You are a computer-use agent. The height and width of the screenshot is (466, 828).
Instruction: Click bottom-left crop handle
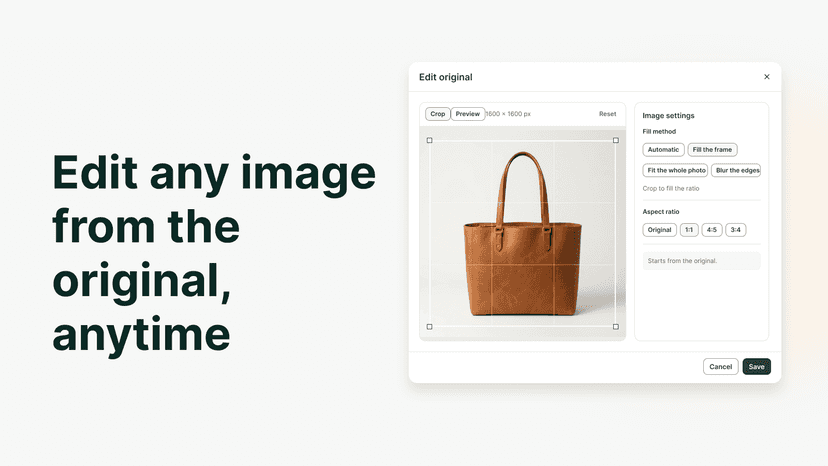(x=429, y=327)
